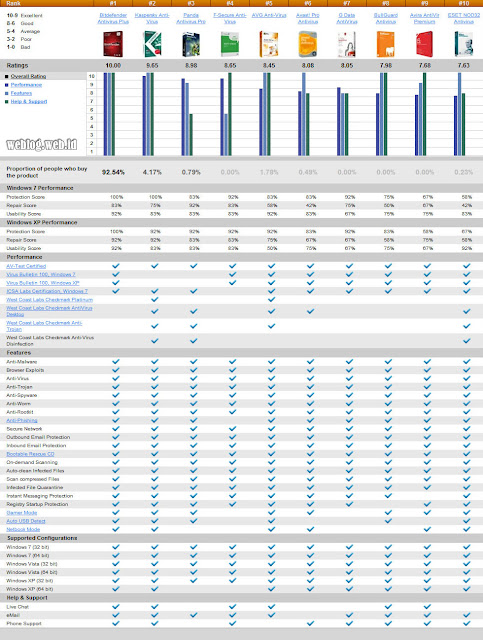Click Phone Support checkmark under rank #6
This screenshot has width=483, height=640.
pos(311,623)
